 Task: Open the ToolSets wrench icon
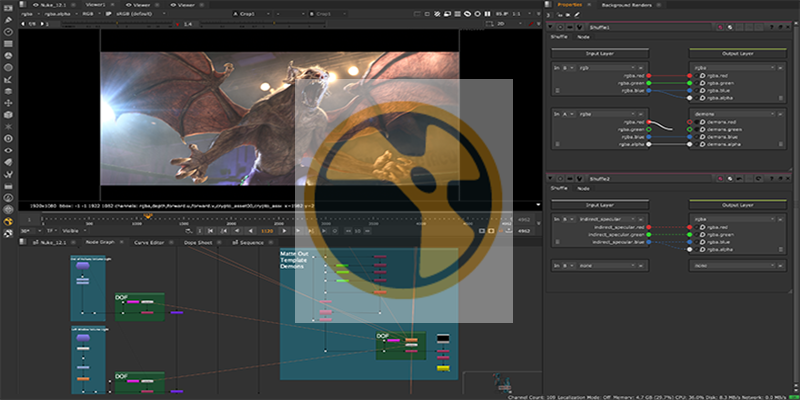click(x=8, y=174)
